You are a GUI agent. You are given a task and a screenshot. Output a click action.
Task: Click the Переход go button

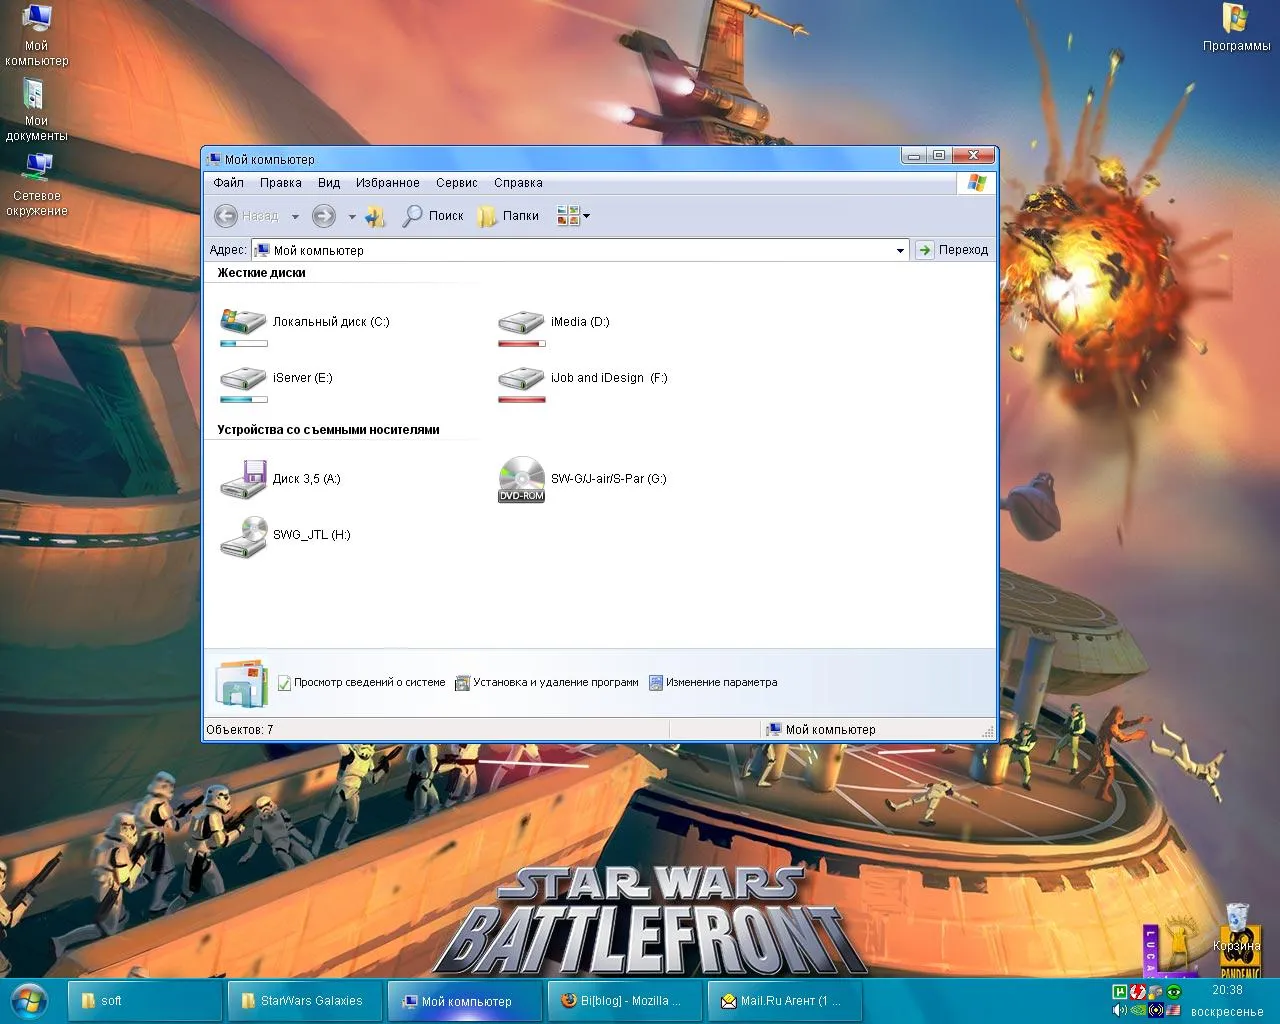coord(953,250)
